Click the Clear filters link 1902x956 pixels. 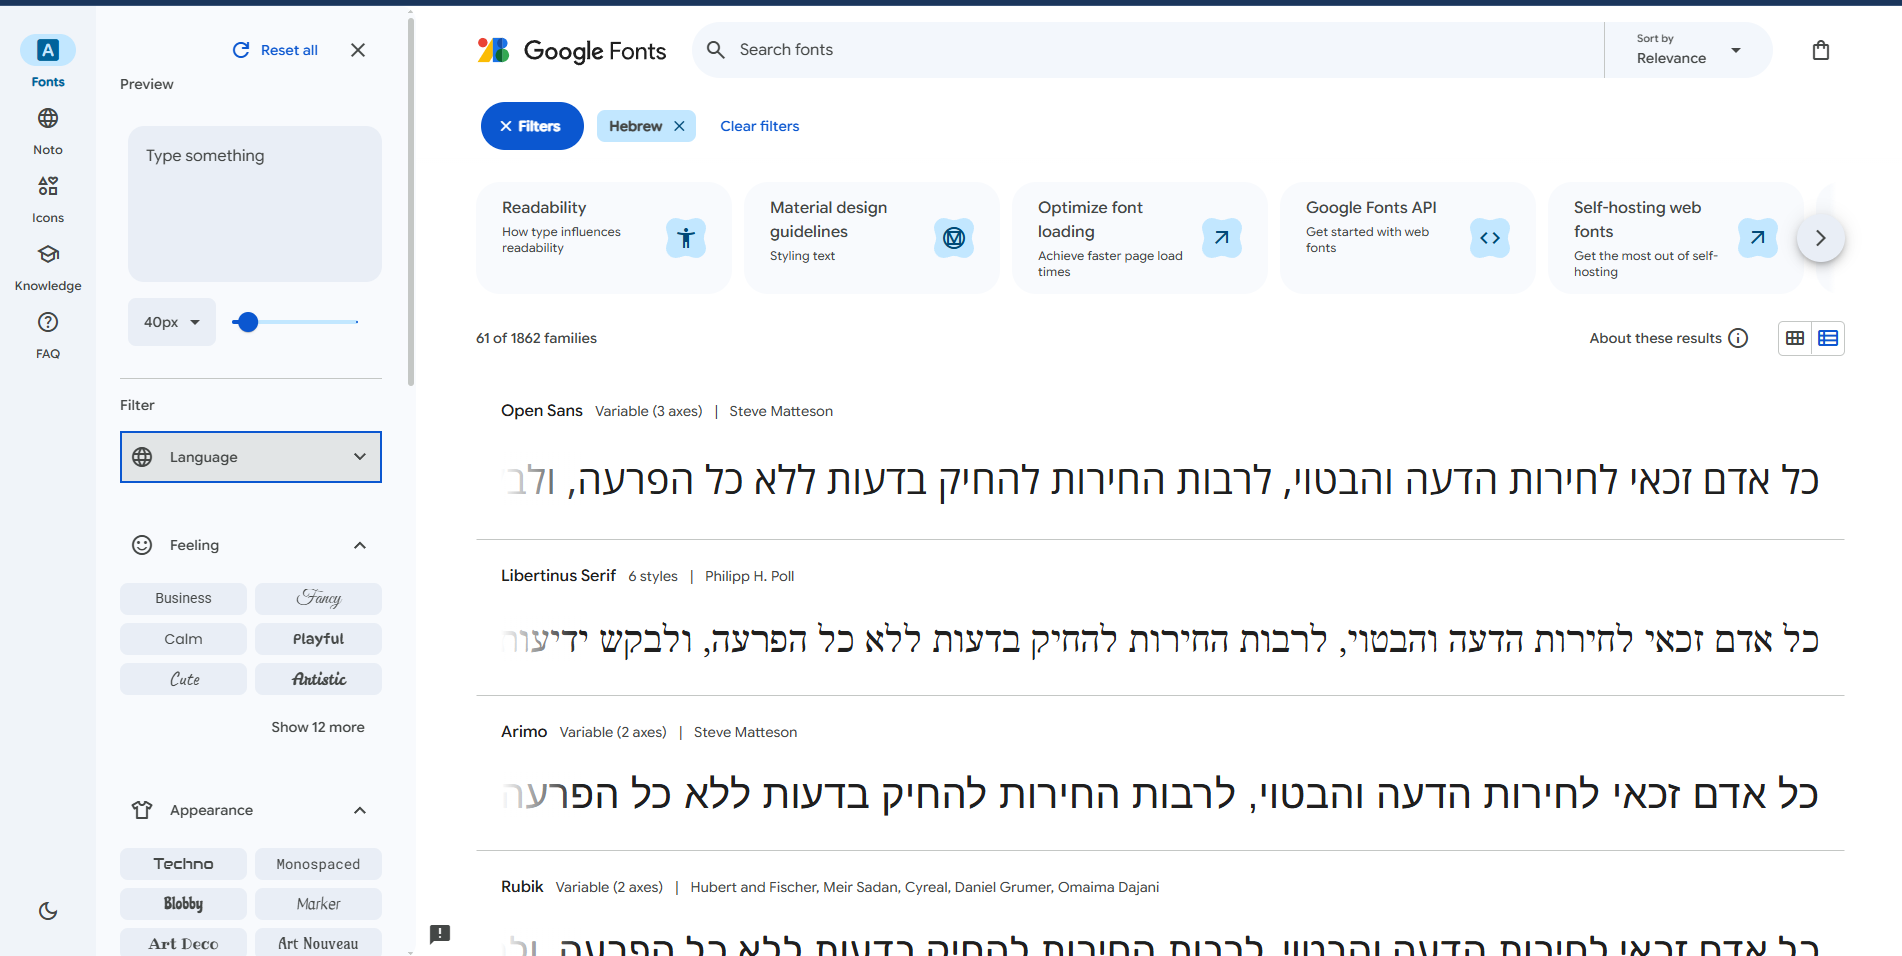point(759,125)
